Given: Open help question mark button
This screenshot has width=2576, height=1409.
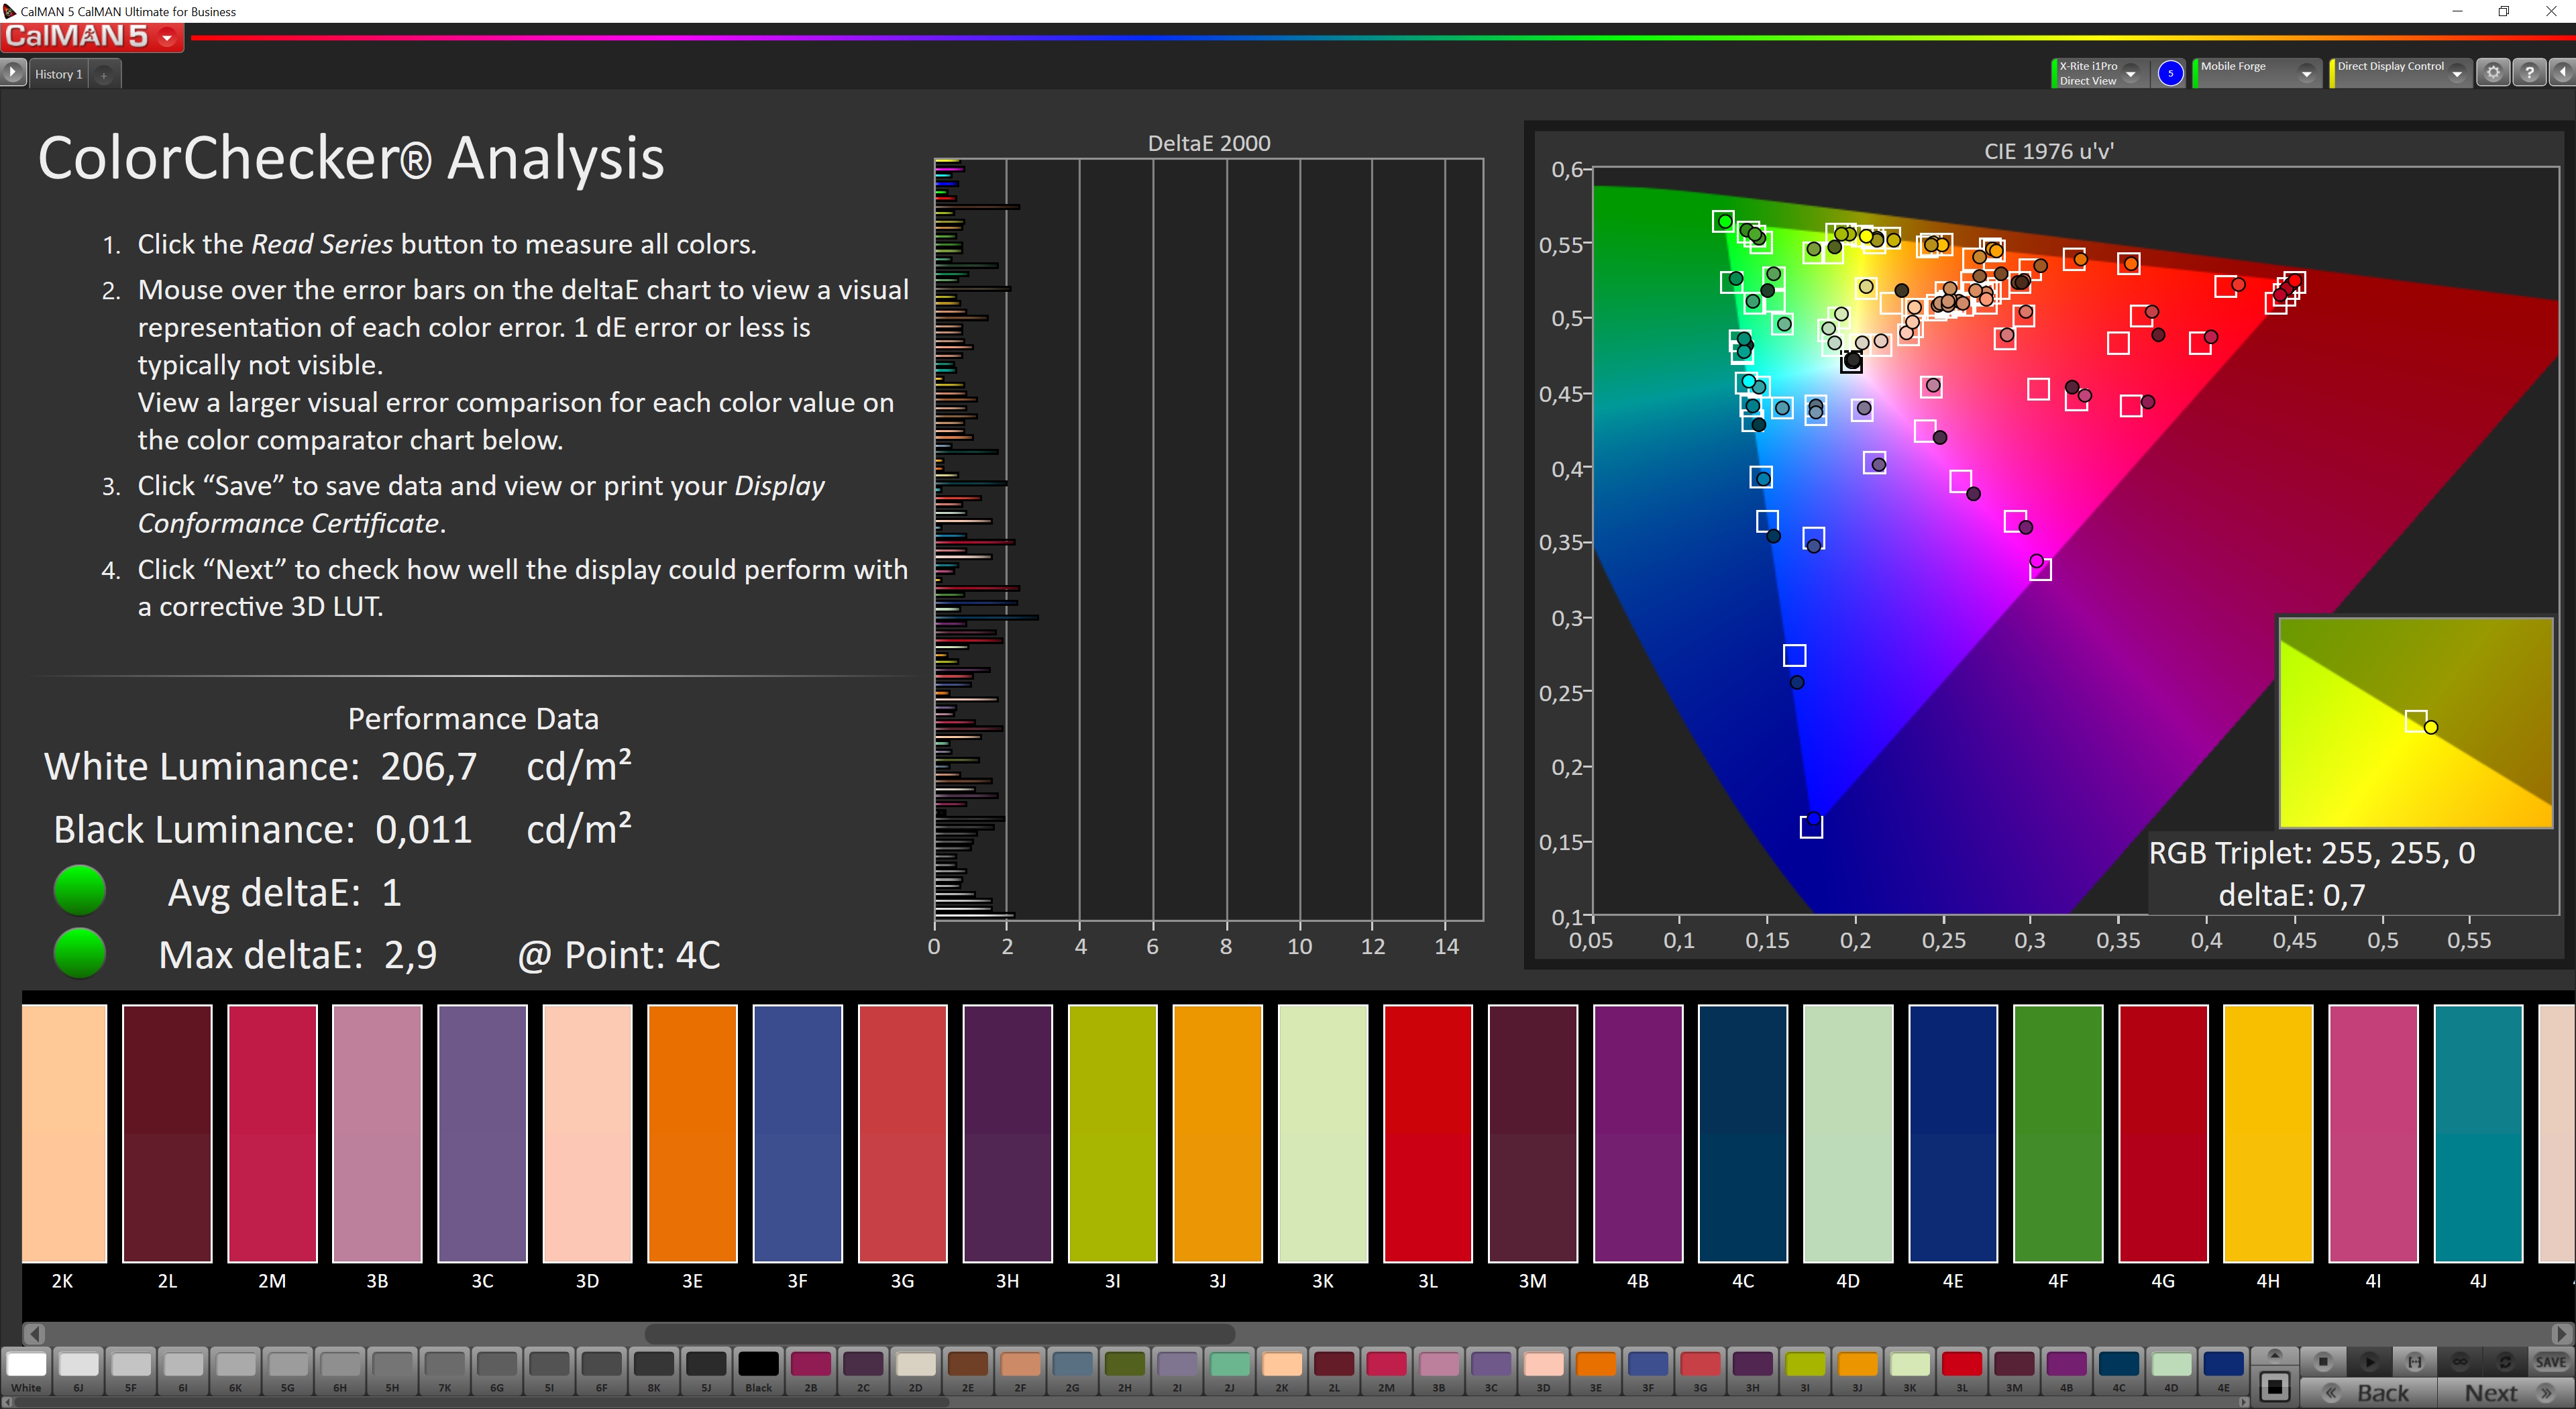Looking at the screenshot, I should point(2529,73).
